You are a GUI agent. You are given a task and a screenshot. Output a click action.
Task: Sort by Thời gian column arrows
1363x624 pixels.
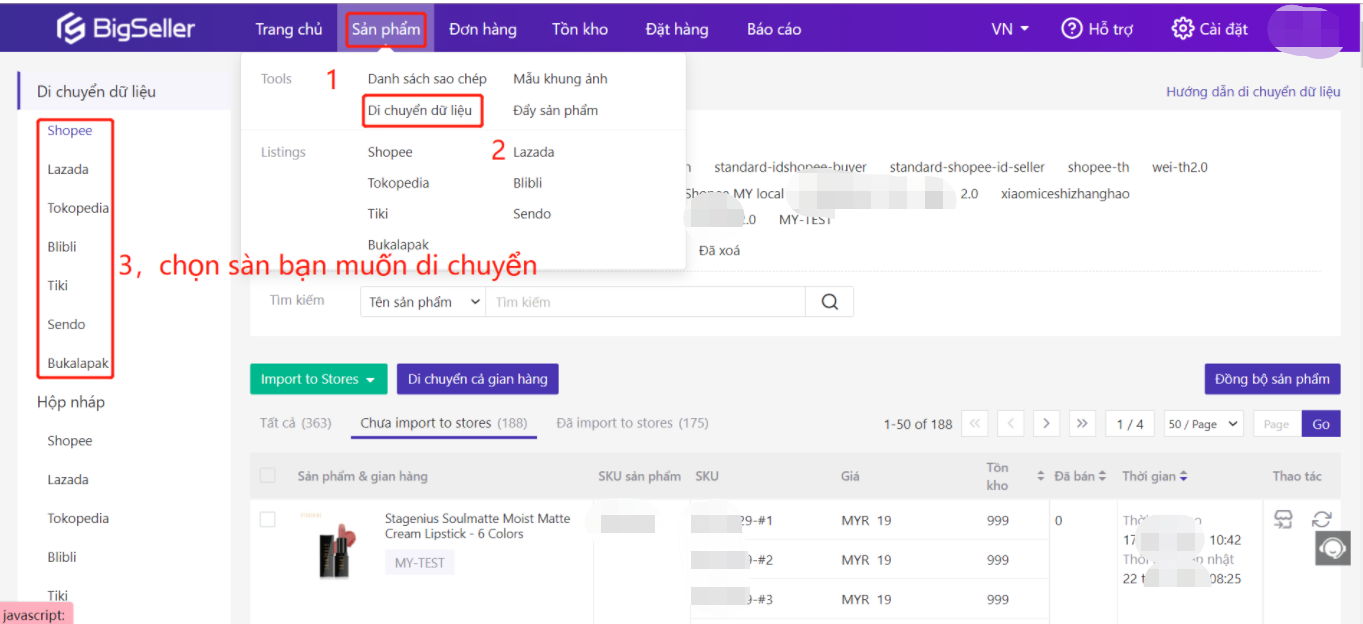(x=1184, y=477)
